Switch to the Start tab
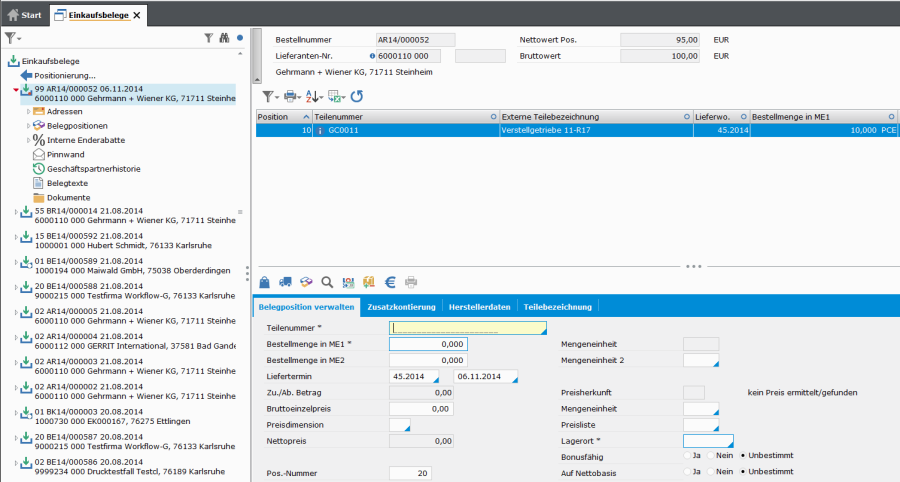 (x=24, y=15)
